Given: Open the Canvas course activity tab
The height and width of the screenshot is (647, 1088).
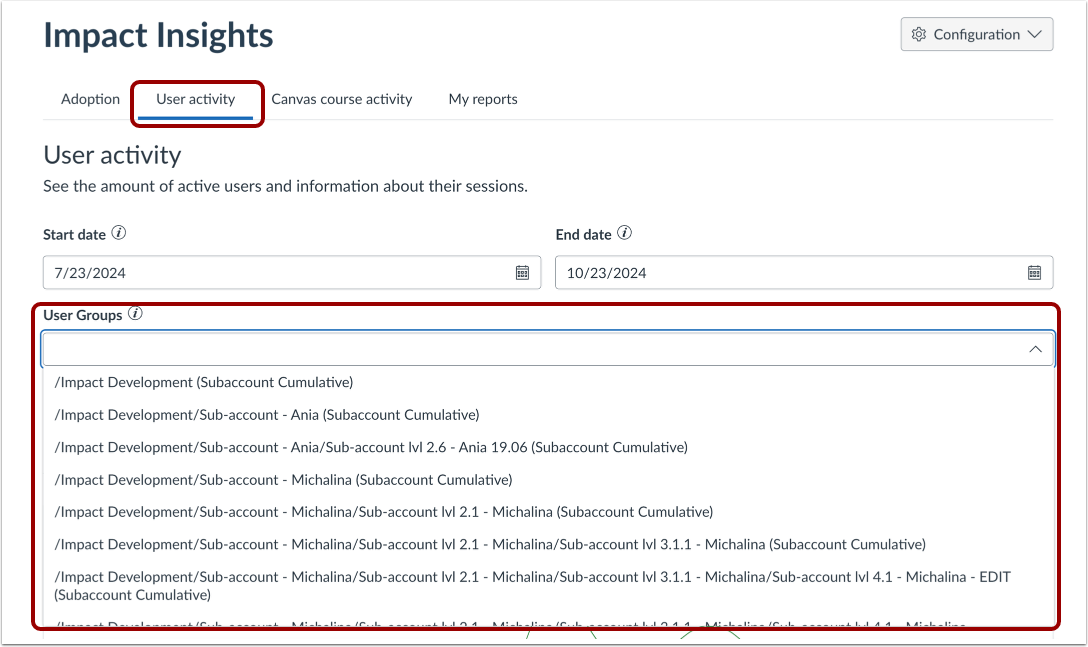Looking at the screenshot, I should 341,99.
